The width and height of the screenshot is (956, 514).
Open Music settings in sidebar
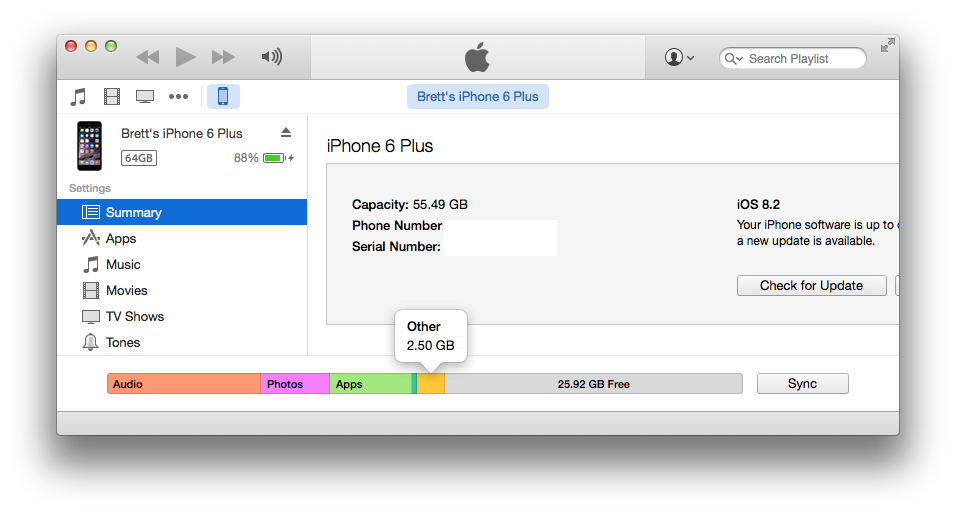pyautogui.click(x=182, y=265)
